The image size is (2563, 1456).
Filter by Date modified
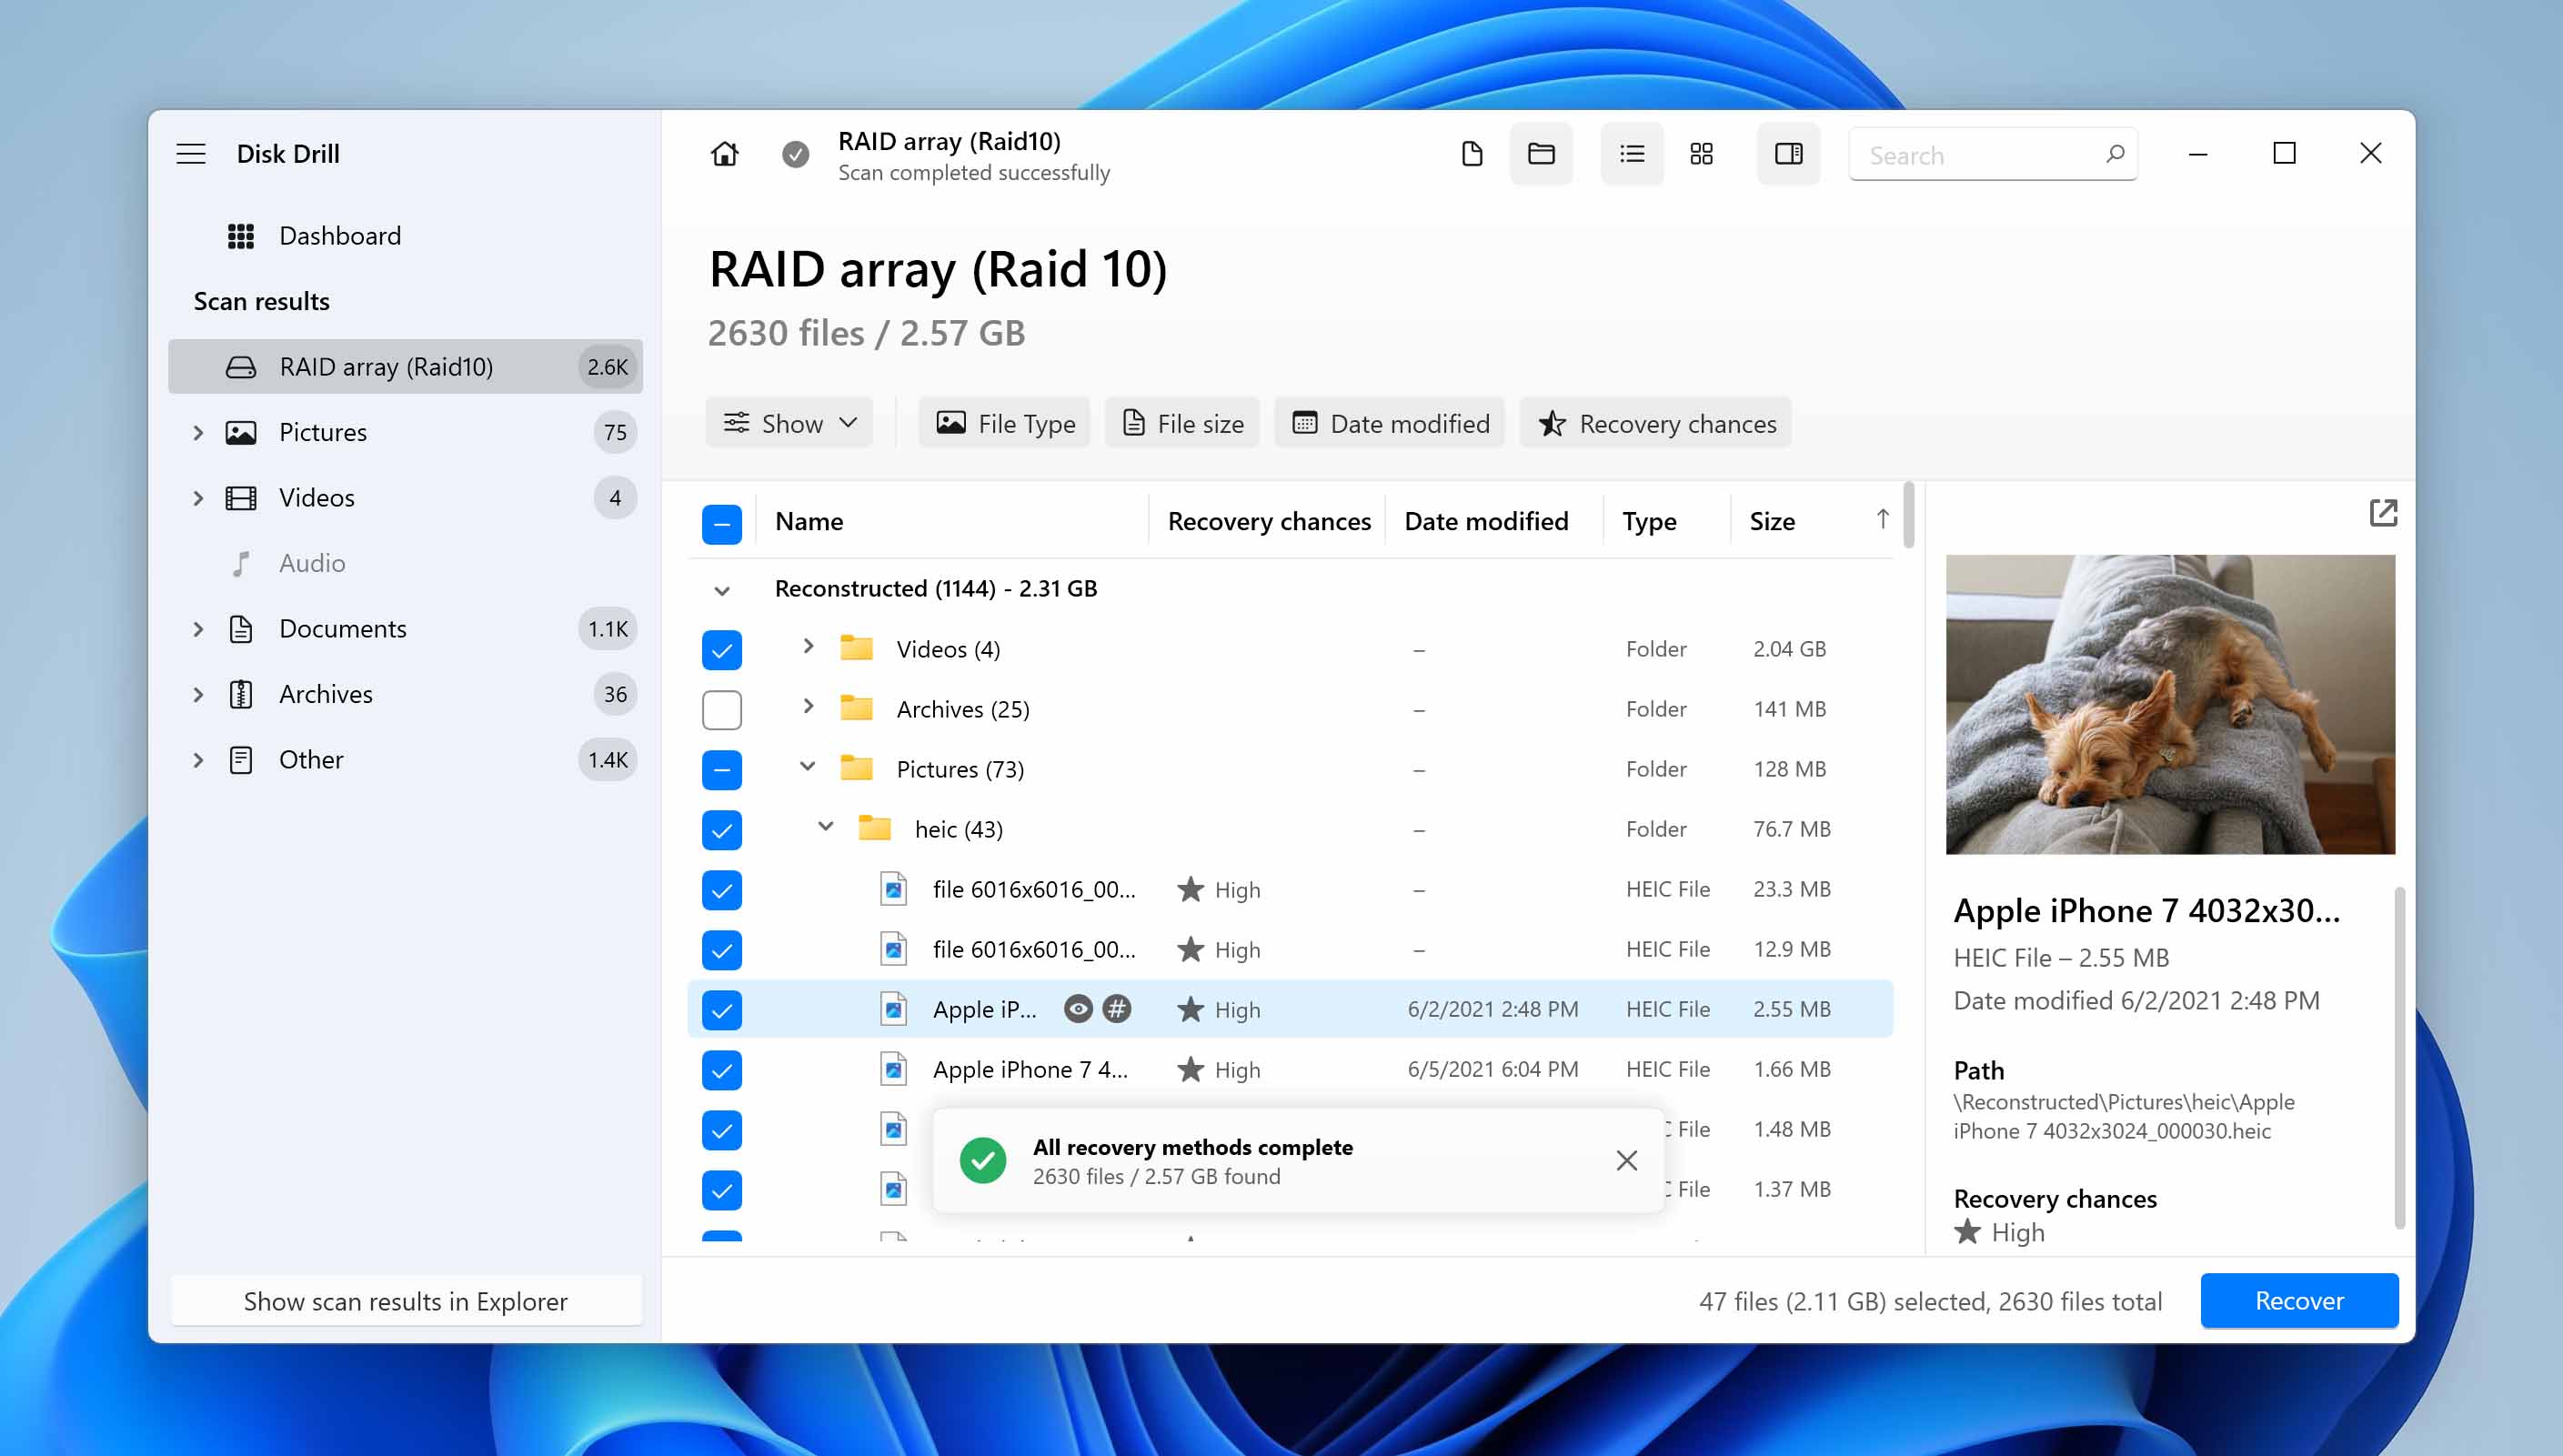(x=1389, y=423)
